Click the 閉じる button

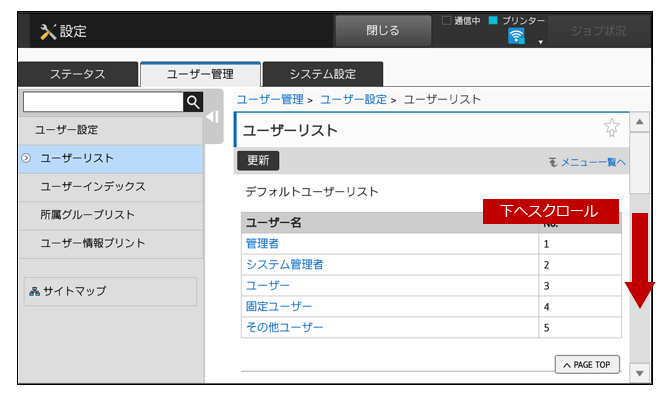click(383, 31)
